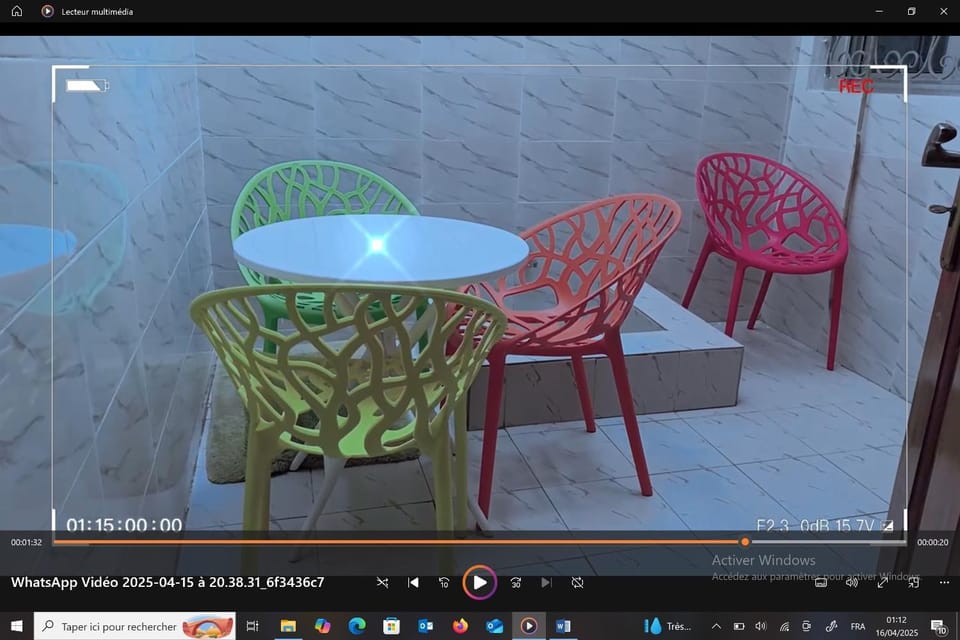
Task: Skip forward 30 seconds
Action: tap(516, 582)
